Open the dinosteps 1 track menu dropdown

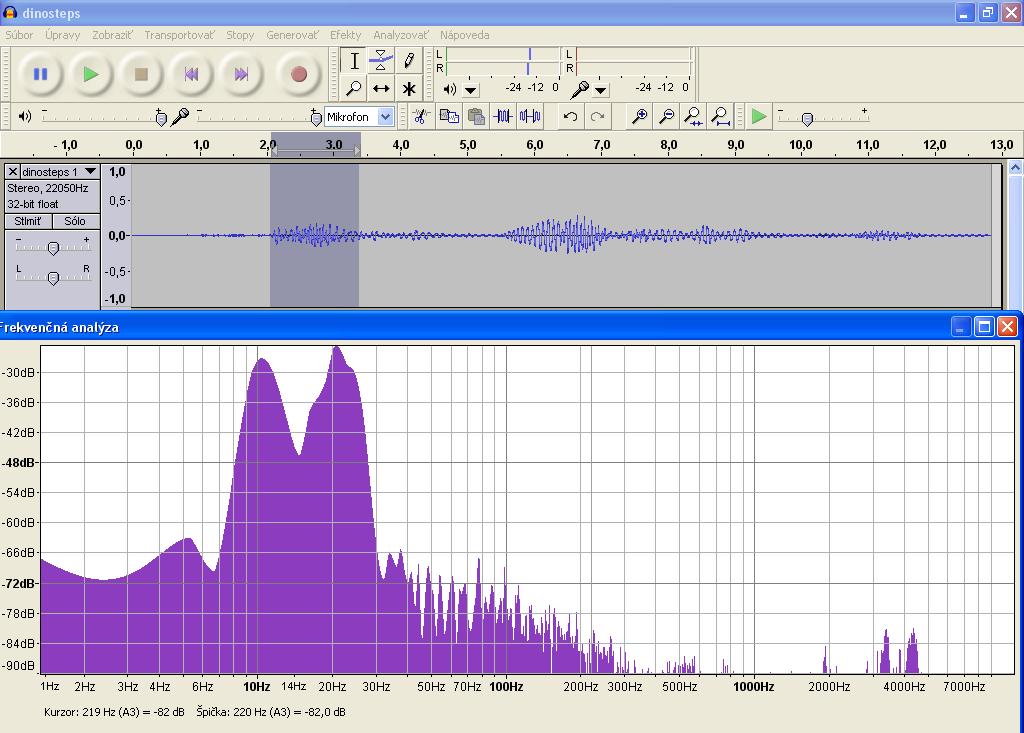91,172
